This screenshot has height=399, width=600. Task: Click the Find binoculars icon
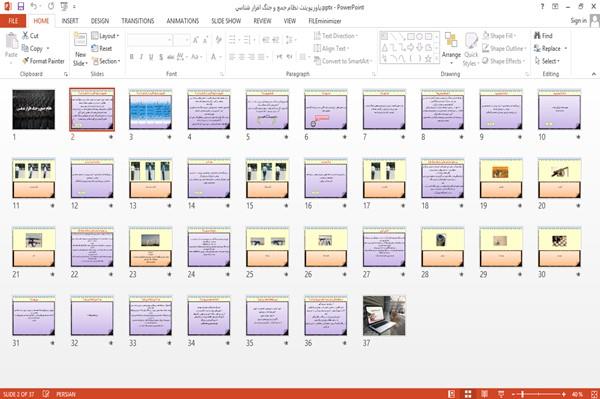pos(537,36)
